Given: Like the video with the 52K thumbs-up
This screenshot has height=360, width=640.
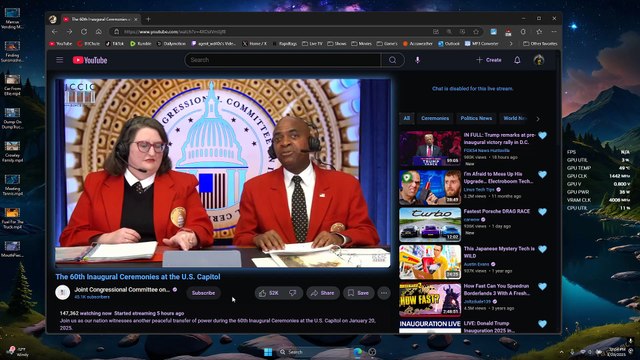Looking at the screenshot, I should [x=269, y=293].
